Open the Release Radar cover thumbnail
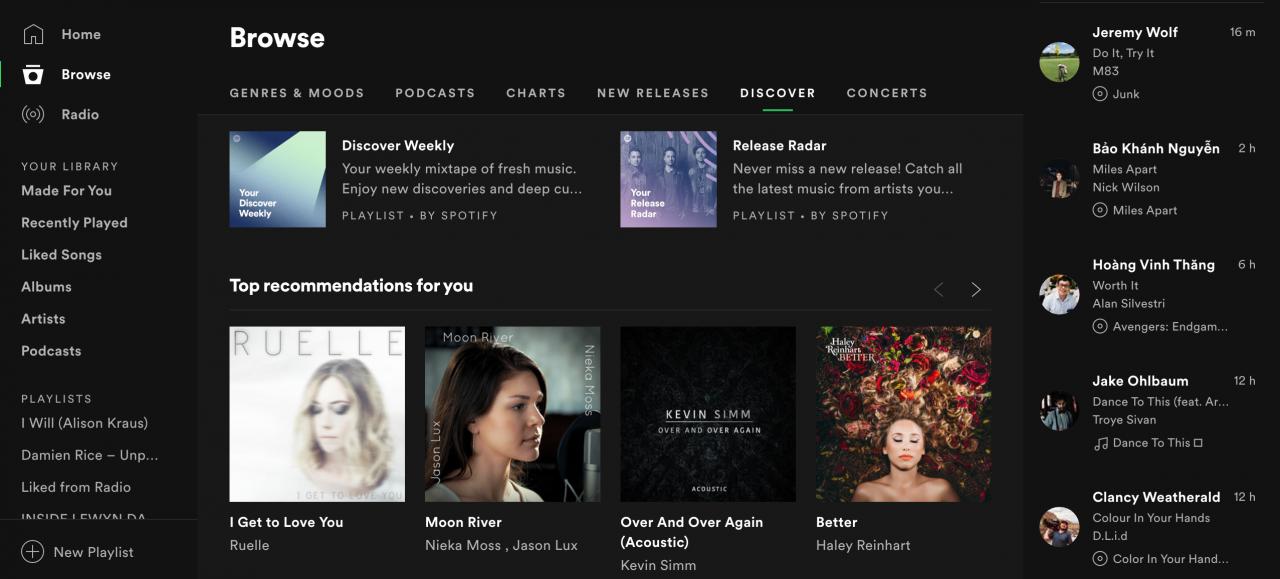The image size is (1280, 579). [668, 179]
